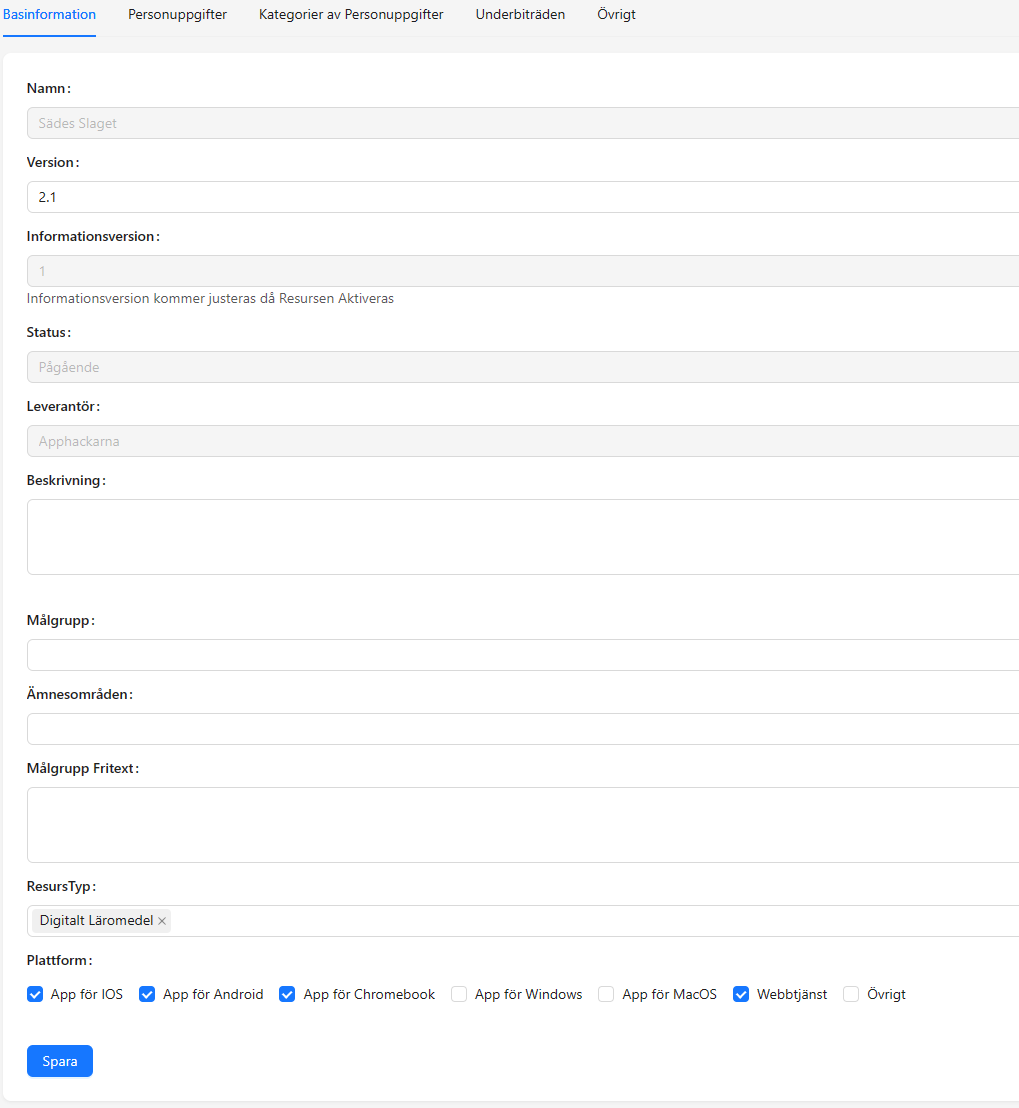Open Kategorier av Personuppgifter tab
The width and height of the screenshot is (1019, 1108).
pyautogui.click(x=351, y=14)
